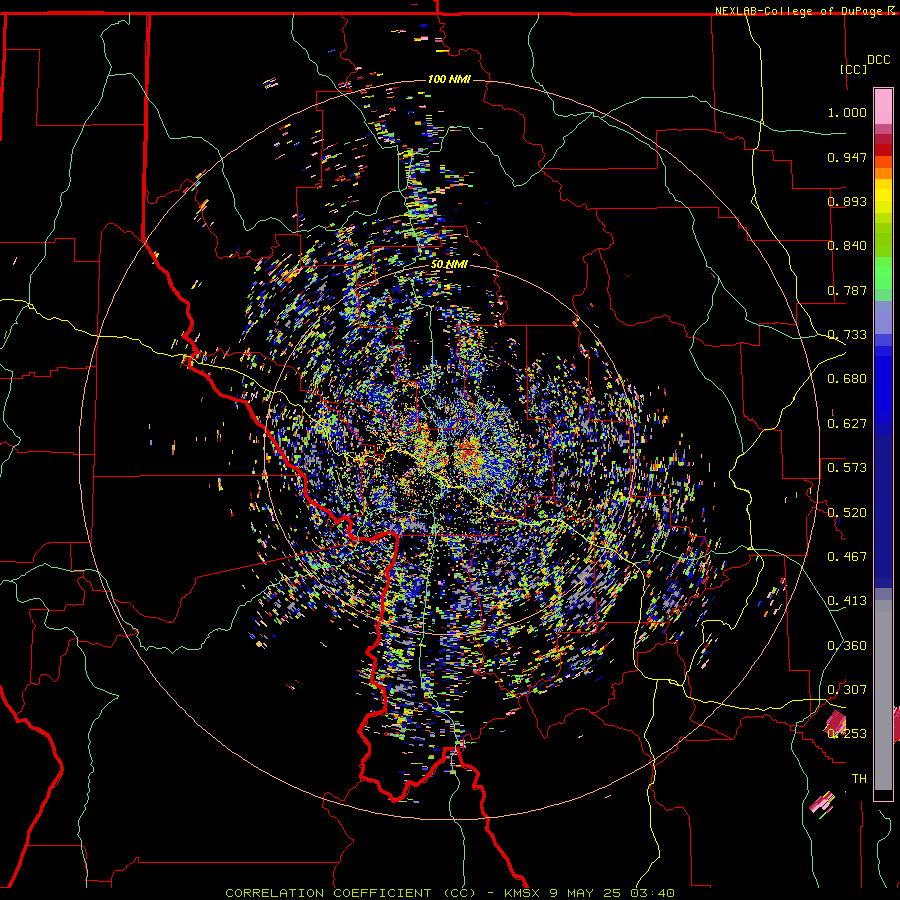Pick the red swatch just above 0.947
Image resolution: width=900 pixels, height=900 pixels.
click(x=883, y=150)
